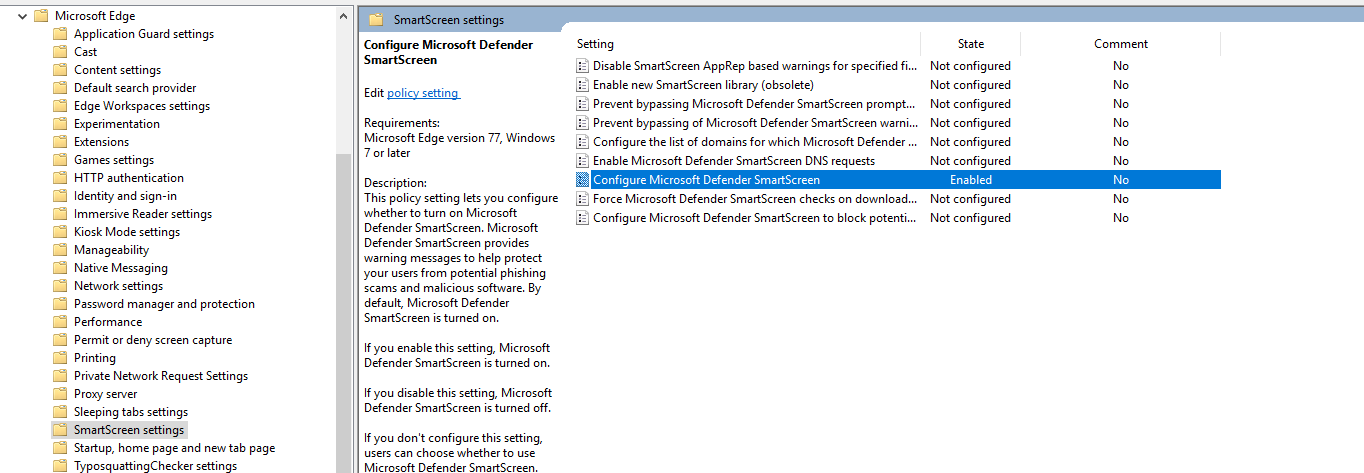Click the Identity and sign-in folder icon

pos(60,196)
